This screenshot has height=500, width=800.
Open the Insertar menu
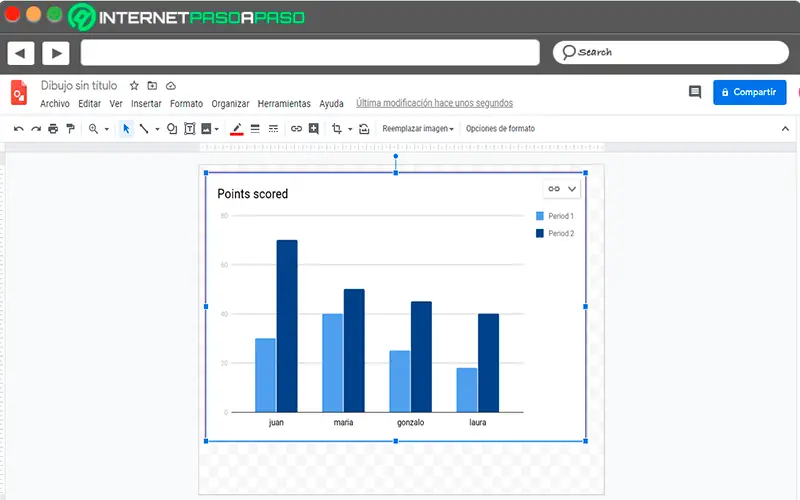coord(146,104)
